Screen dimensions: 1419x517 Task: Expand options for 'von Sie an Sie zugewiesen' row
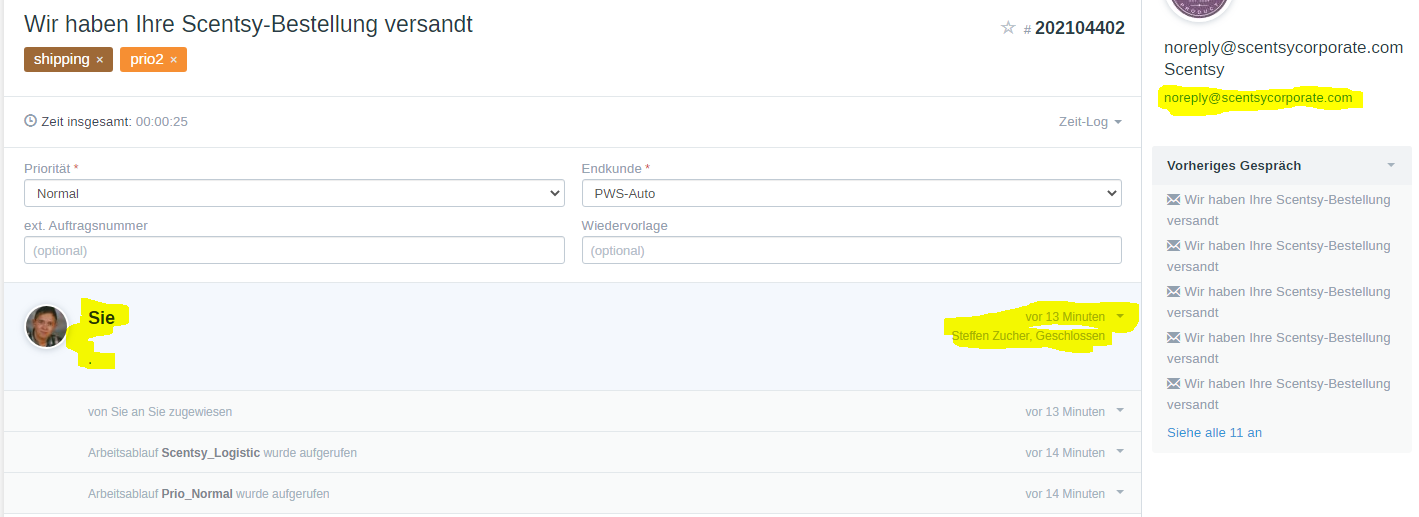click(x=1120, y=411)
